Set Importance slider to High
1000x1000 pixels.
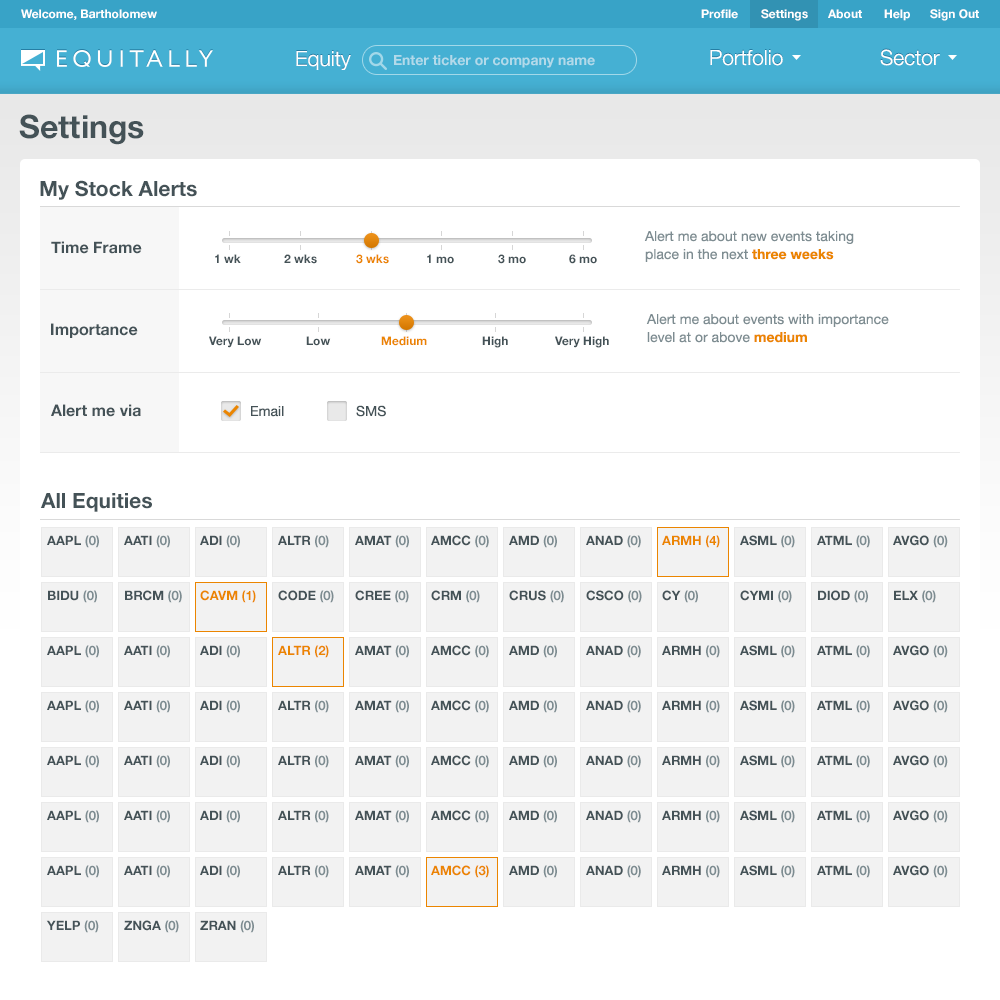pos(495,323)
